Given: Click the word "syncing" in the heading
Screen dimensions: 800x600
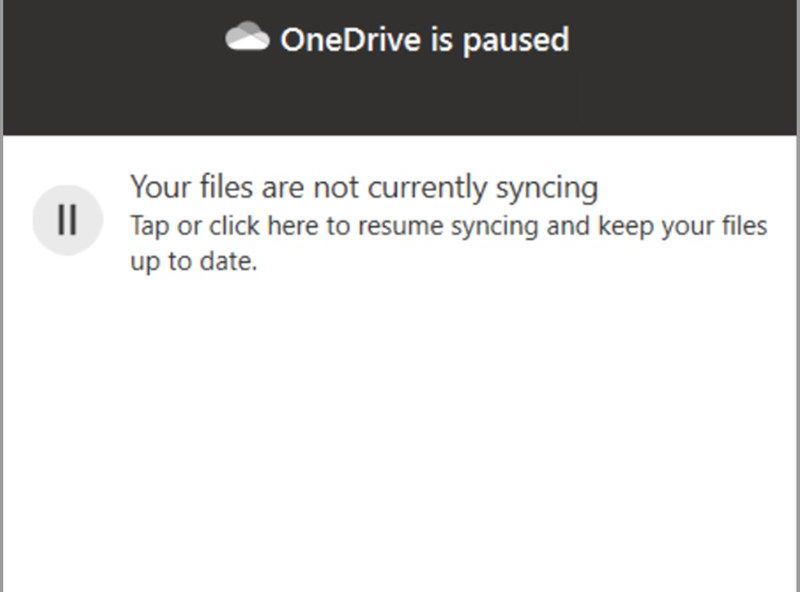Looking at the screenshot, I should point(547,189).
